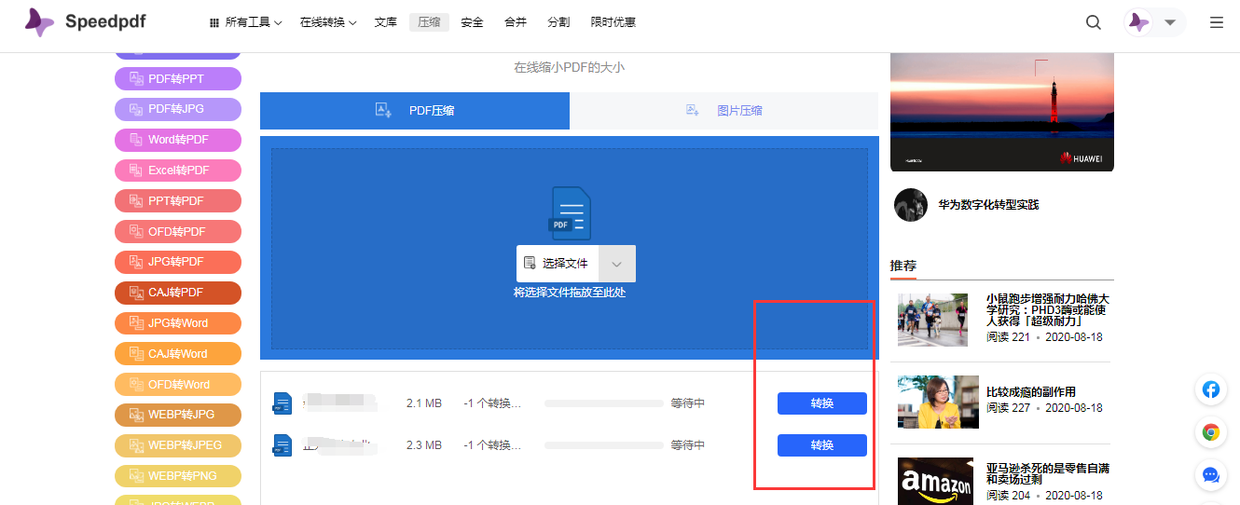The width and height of the screenshot is (1240, 505).
Task: Expand the user avatar dropdown
Action: (1154, 22)
